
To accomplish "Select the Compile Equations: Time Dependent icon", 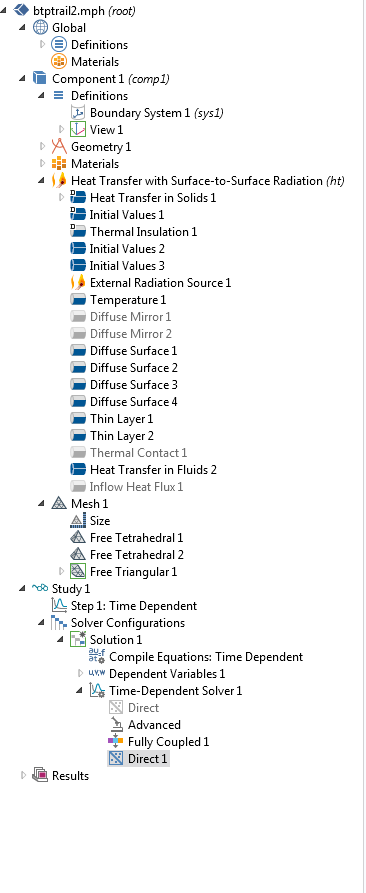I will 97,657.
